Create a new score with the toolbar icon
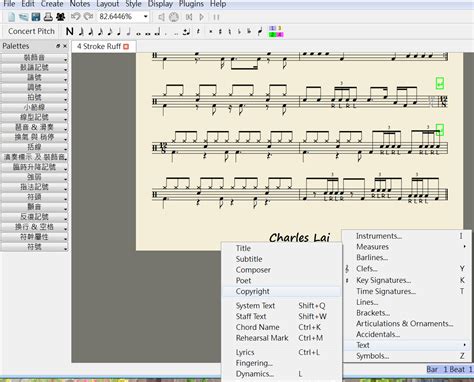Viewport: 474px width, 382px height. [12, 17]
